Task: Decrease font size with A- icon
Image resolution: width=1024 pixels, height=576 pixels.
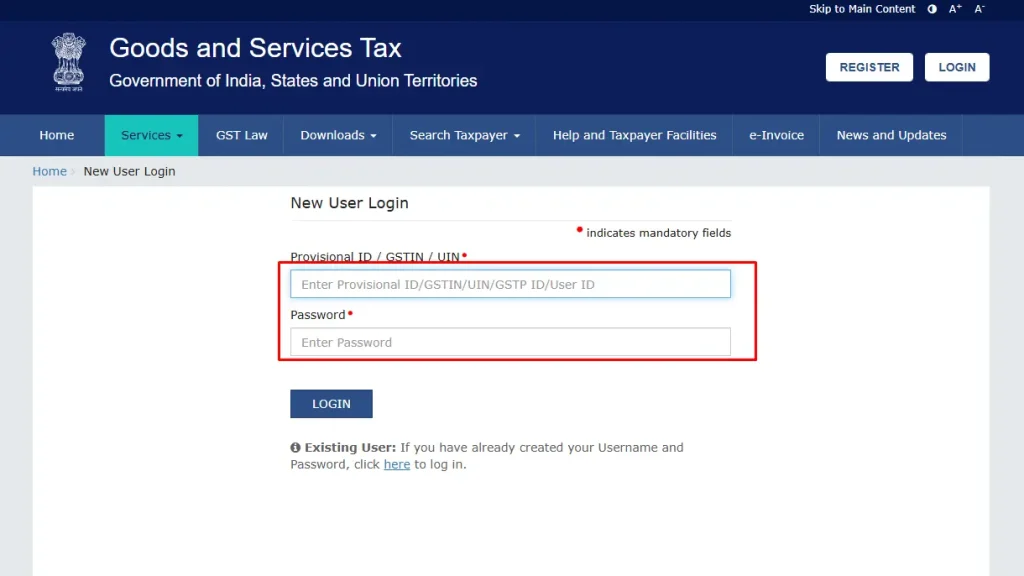Action: pos(979,9)
